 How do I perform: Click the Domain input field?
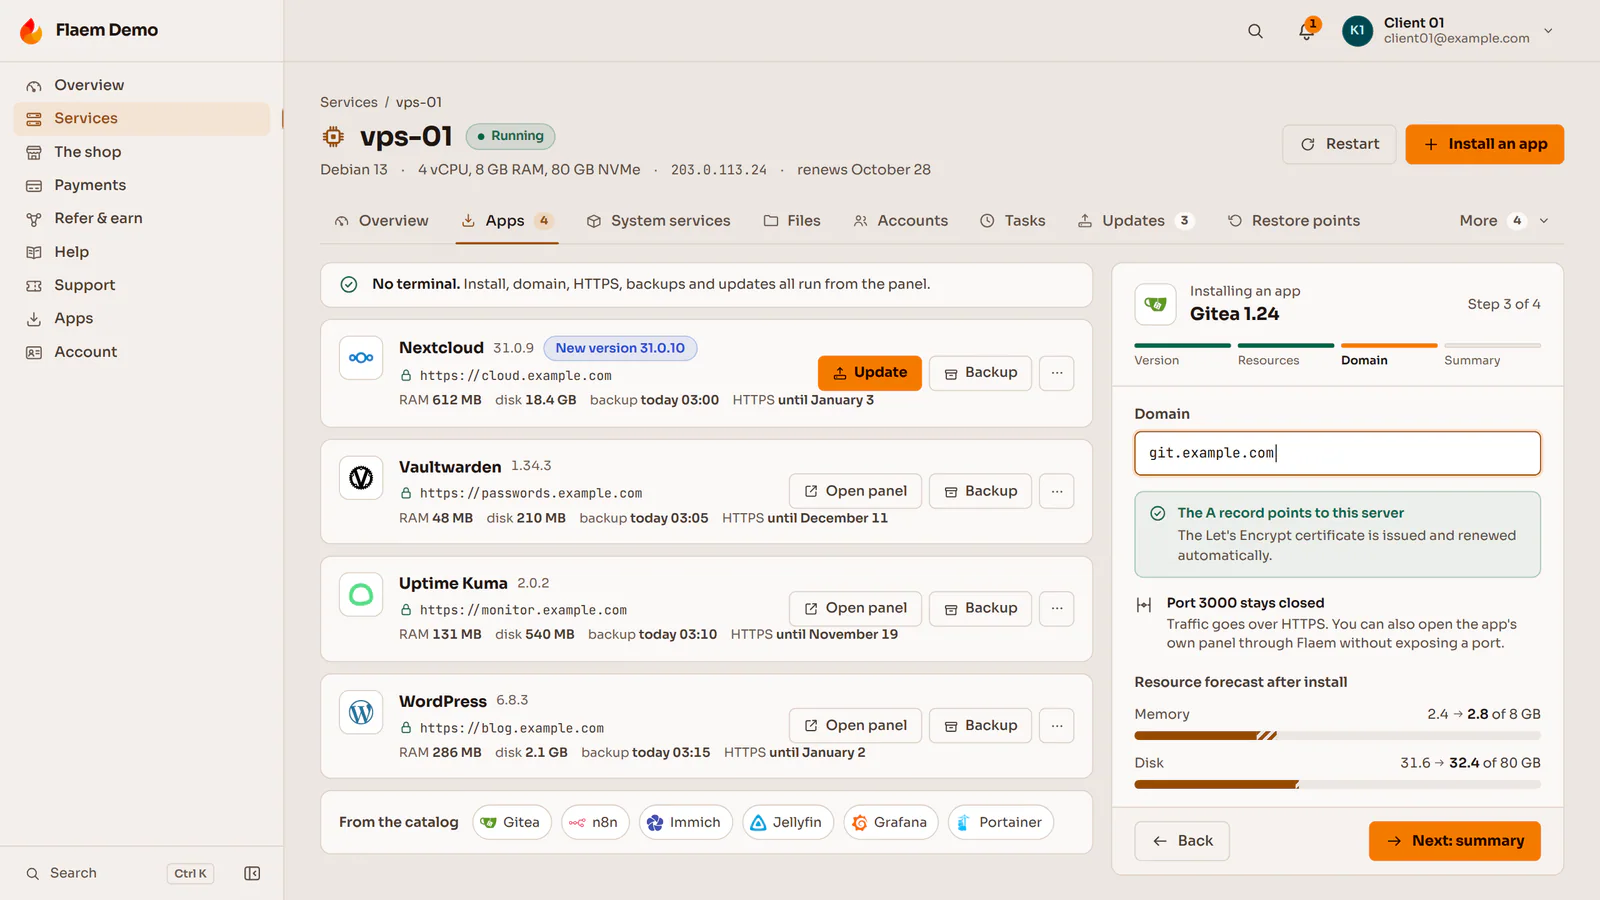(x=1337, y=453)
